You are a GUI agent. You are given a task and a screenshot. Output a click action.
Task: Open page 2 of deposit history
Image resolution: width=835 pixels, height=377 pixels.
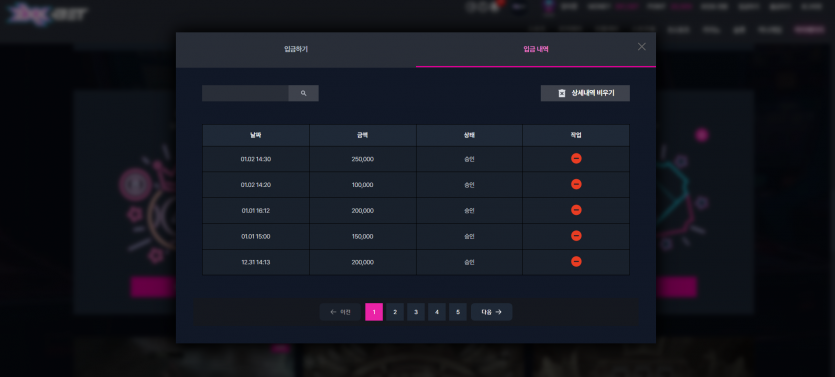coord(395,312)
